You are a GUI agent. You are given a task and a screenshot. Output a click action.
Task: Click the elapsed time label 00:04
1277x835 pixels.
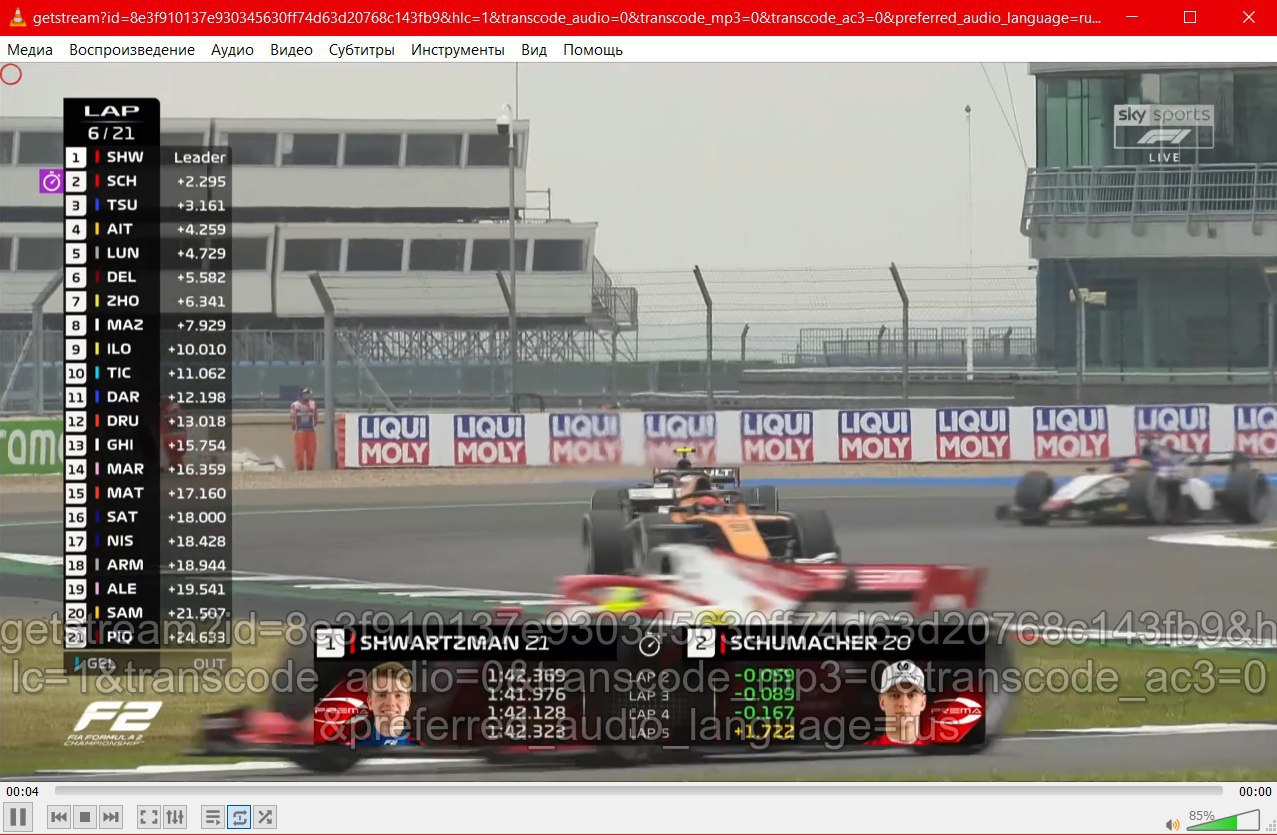[22, 791]
